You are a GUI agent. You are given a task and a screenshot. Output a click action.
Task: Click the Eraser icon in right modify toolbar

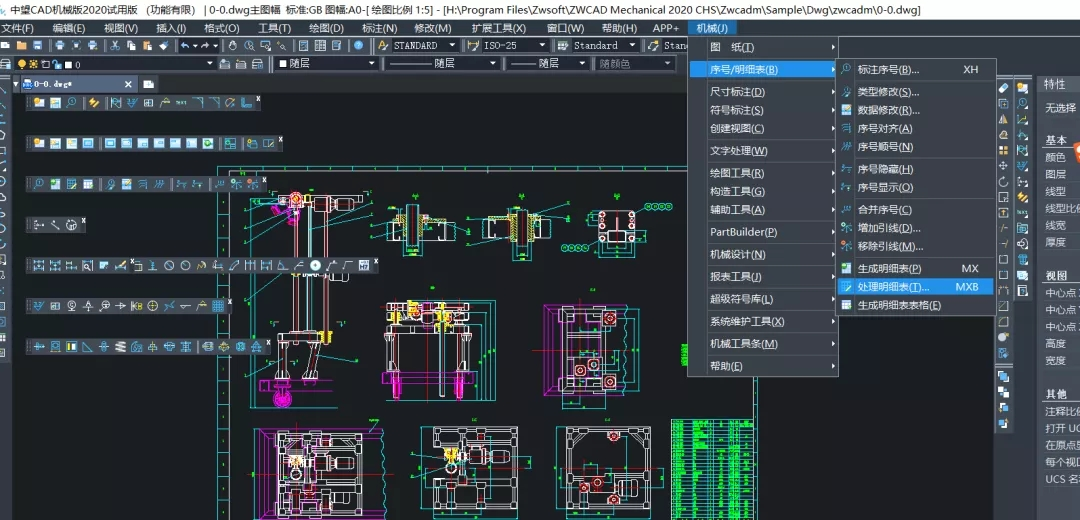tap(1004, 88)
